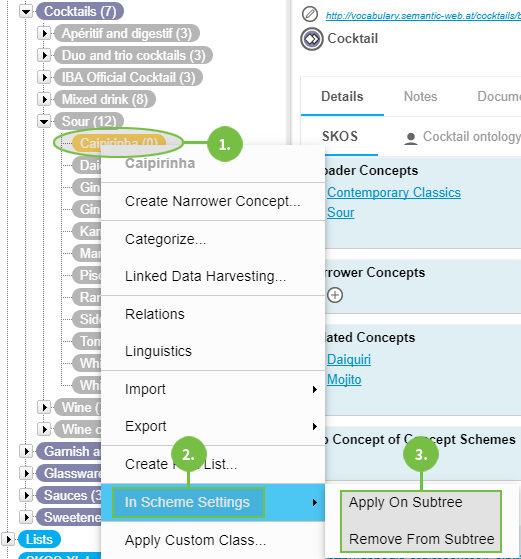The width and height of the screenshot is (521, 559).
Task: Expand Apéritif and digestif node
Action: tap(44, 34)
